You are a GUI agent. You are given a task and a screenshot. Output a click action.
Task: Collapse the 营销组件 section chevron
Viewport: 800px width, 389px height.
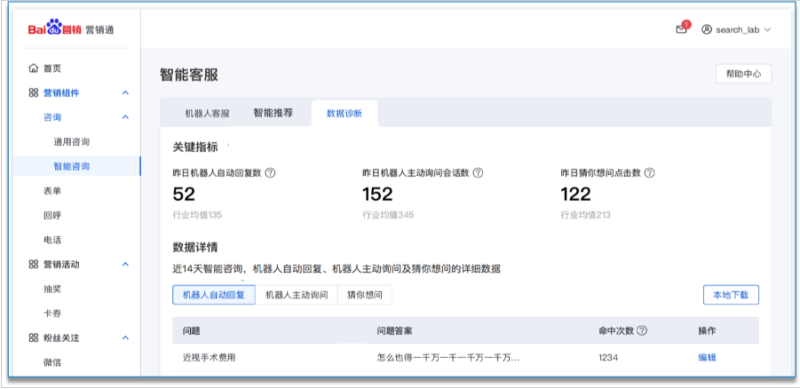pyautogui.click(x=126, y=93)
